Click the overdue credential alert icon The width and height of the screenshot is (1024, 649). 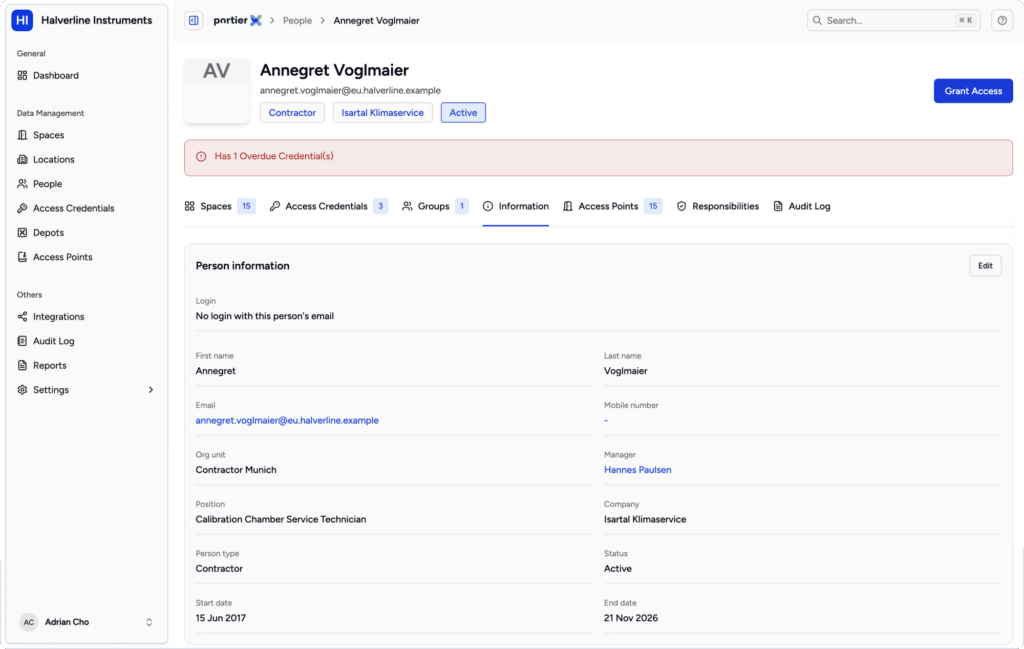pos(201,157)
